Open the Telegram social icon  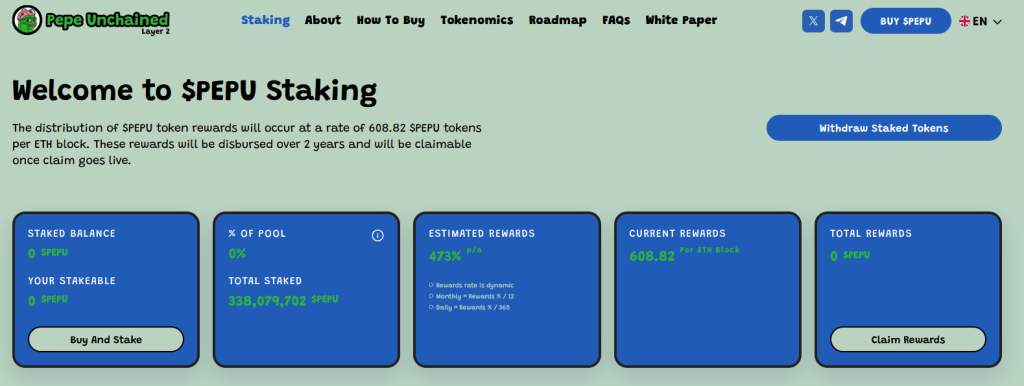coord(842,21)
